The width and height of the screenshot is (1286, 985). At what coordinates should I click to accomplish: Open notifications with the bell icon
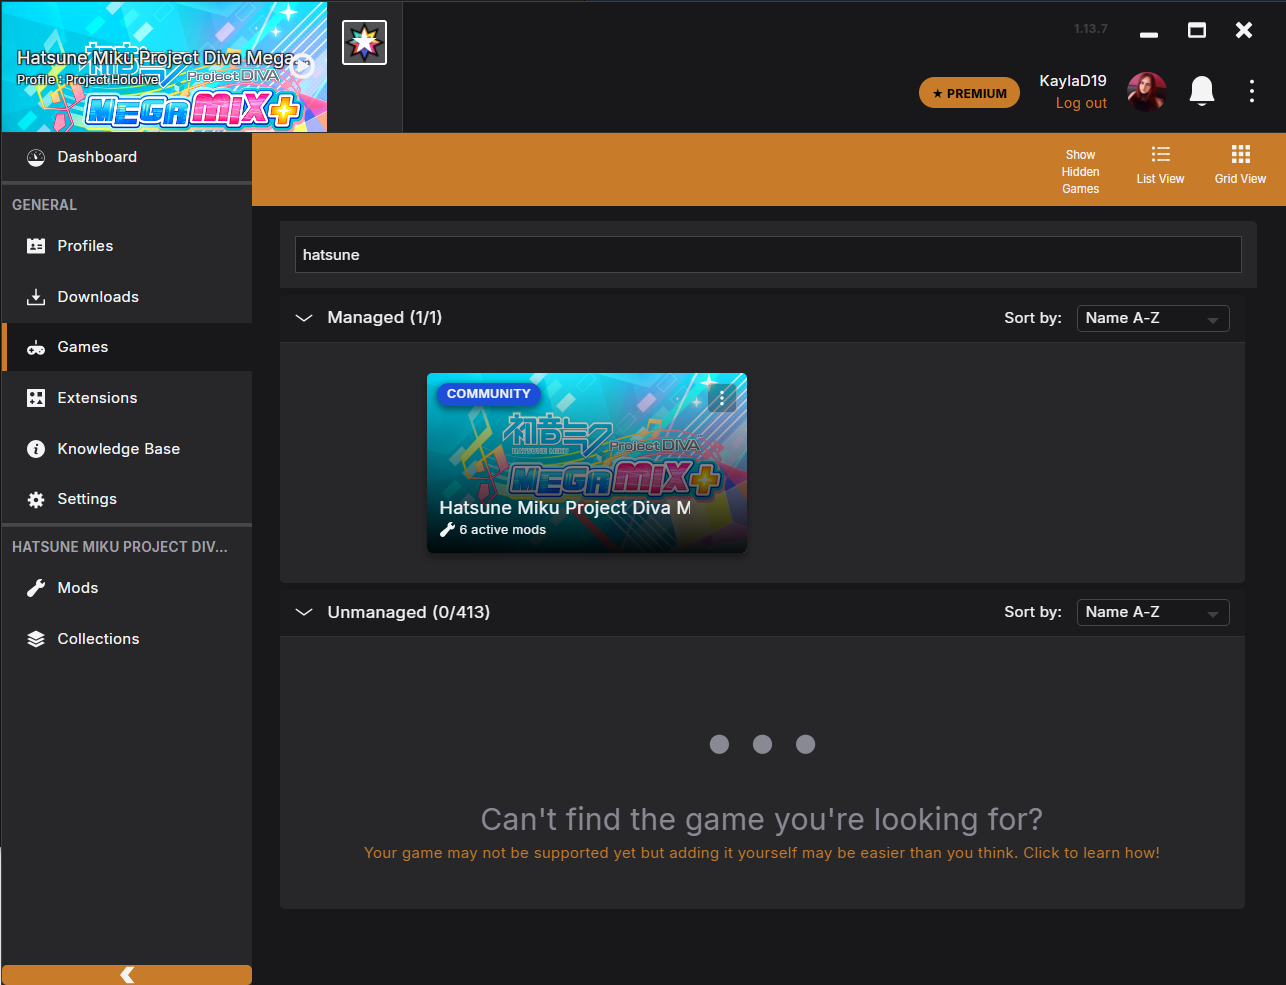click(x=1202, y=91)
